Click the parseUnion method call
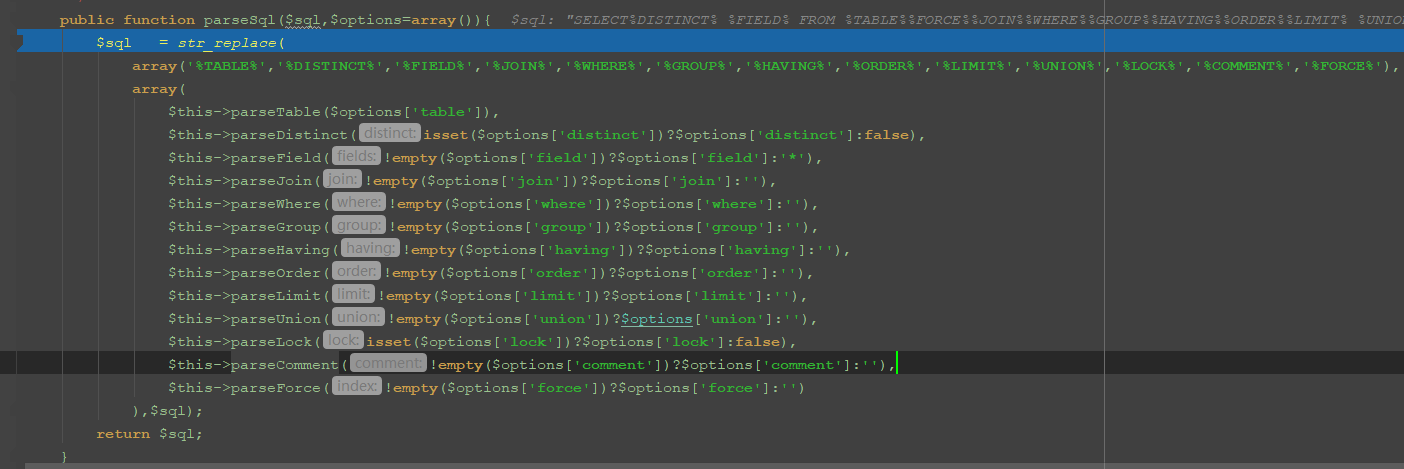Screen dimensions: 1404x469 [276, 319]
